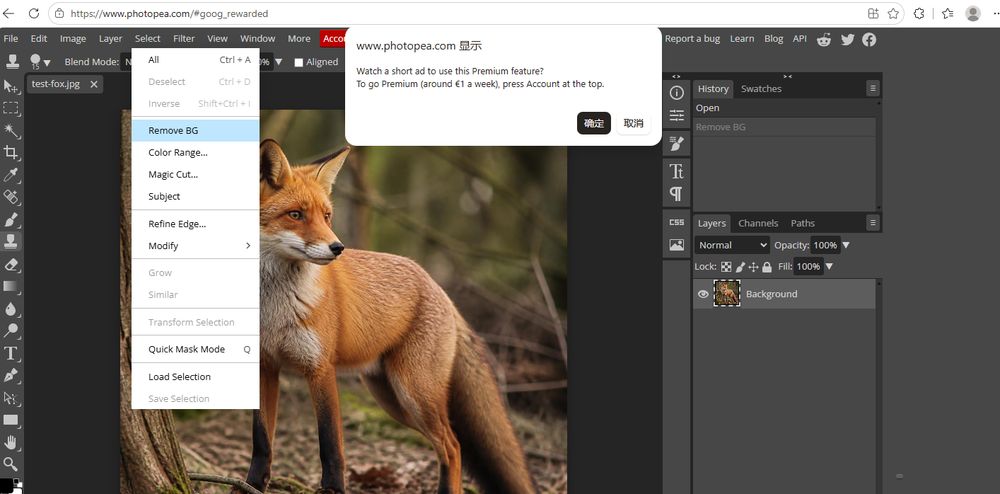Collapse the right panel column arrows
This screenshot has height=494, width=1000.
click(788, 76)
